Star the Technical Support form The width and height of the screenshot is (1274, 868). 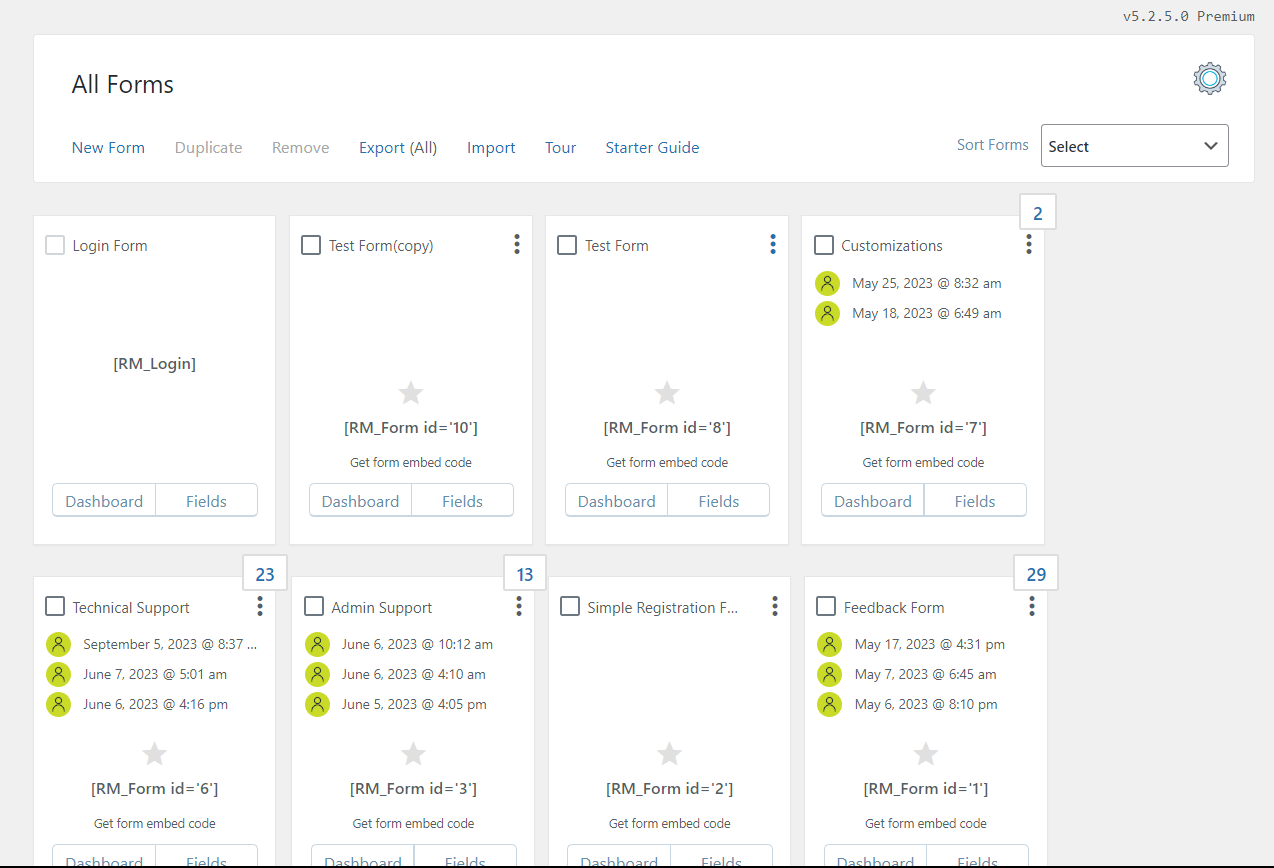pos(154,754)
